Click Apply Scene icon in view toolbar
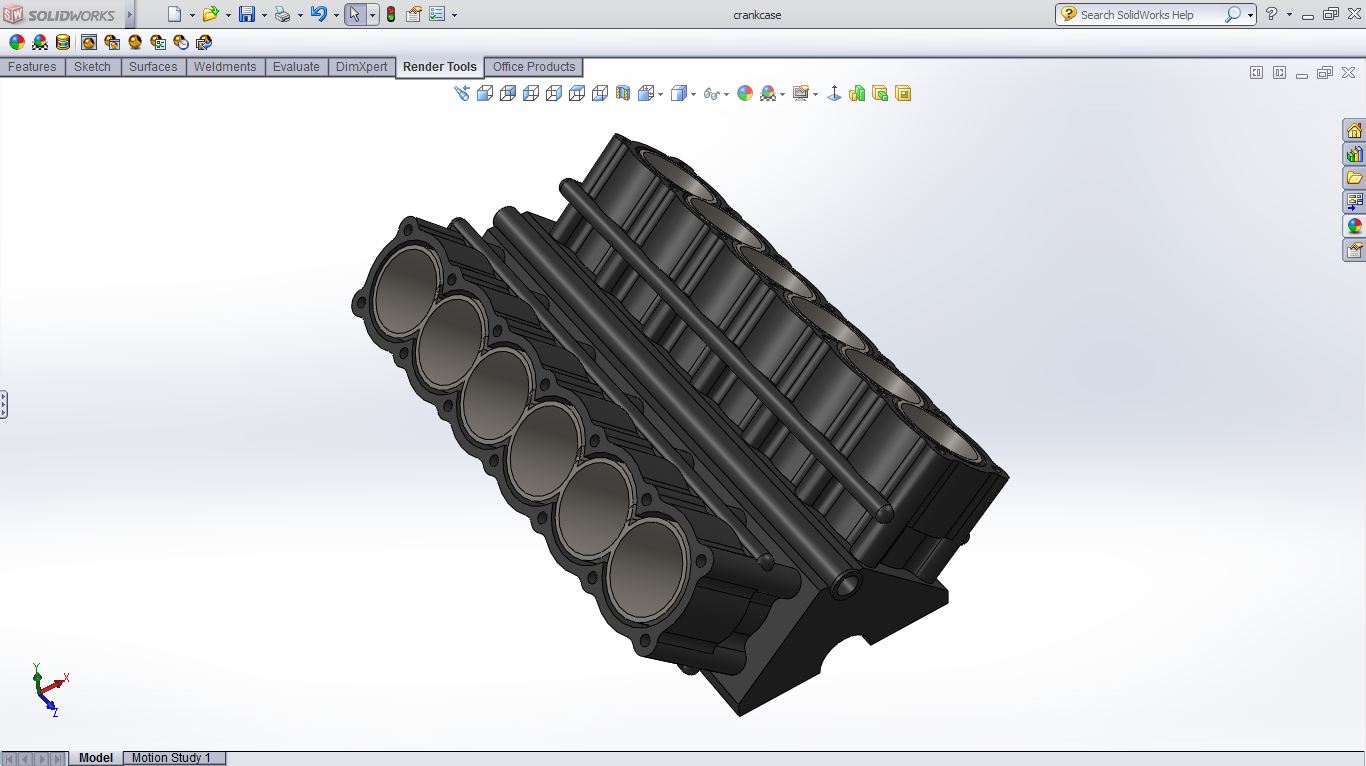Screen dimensions: 1366x766 pos(768,93)
